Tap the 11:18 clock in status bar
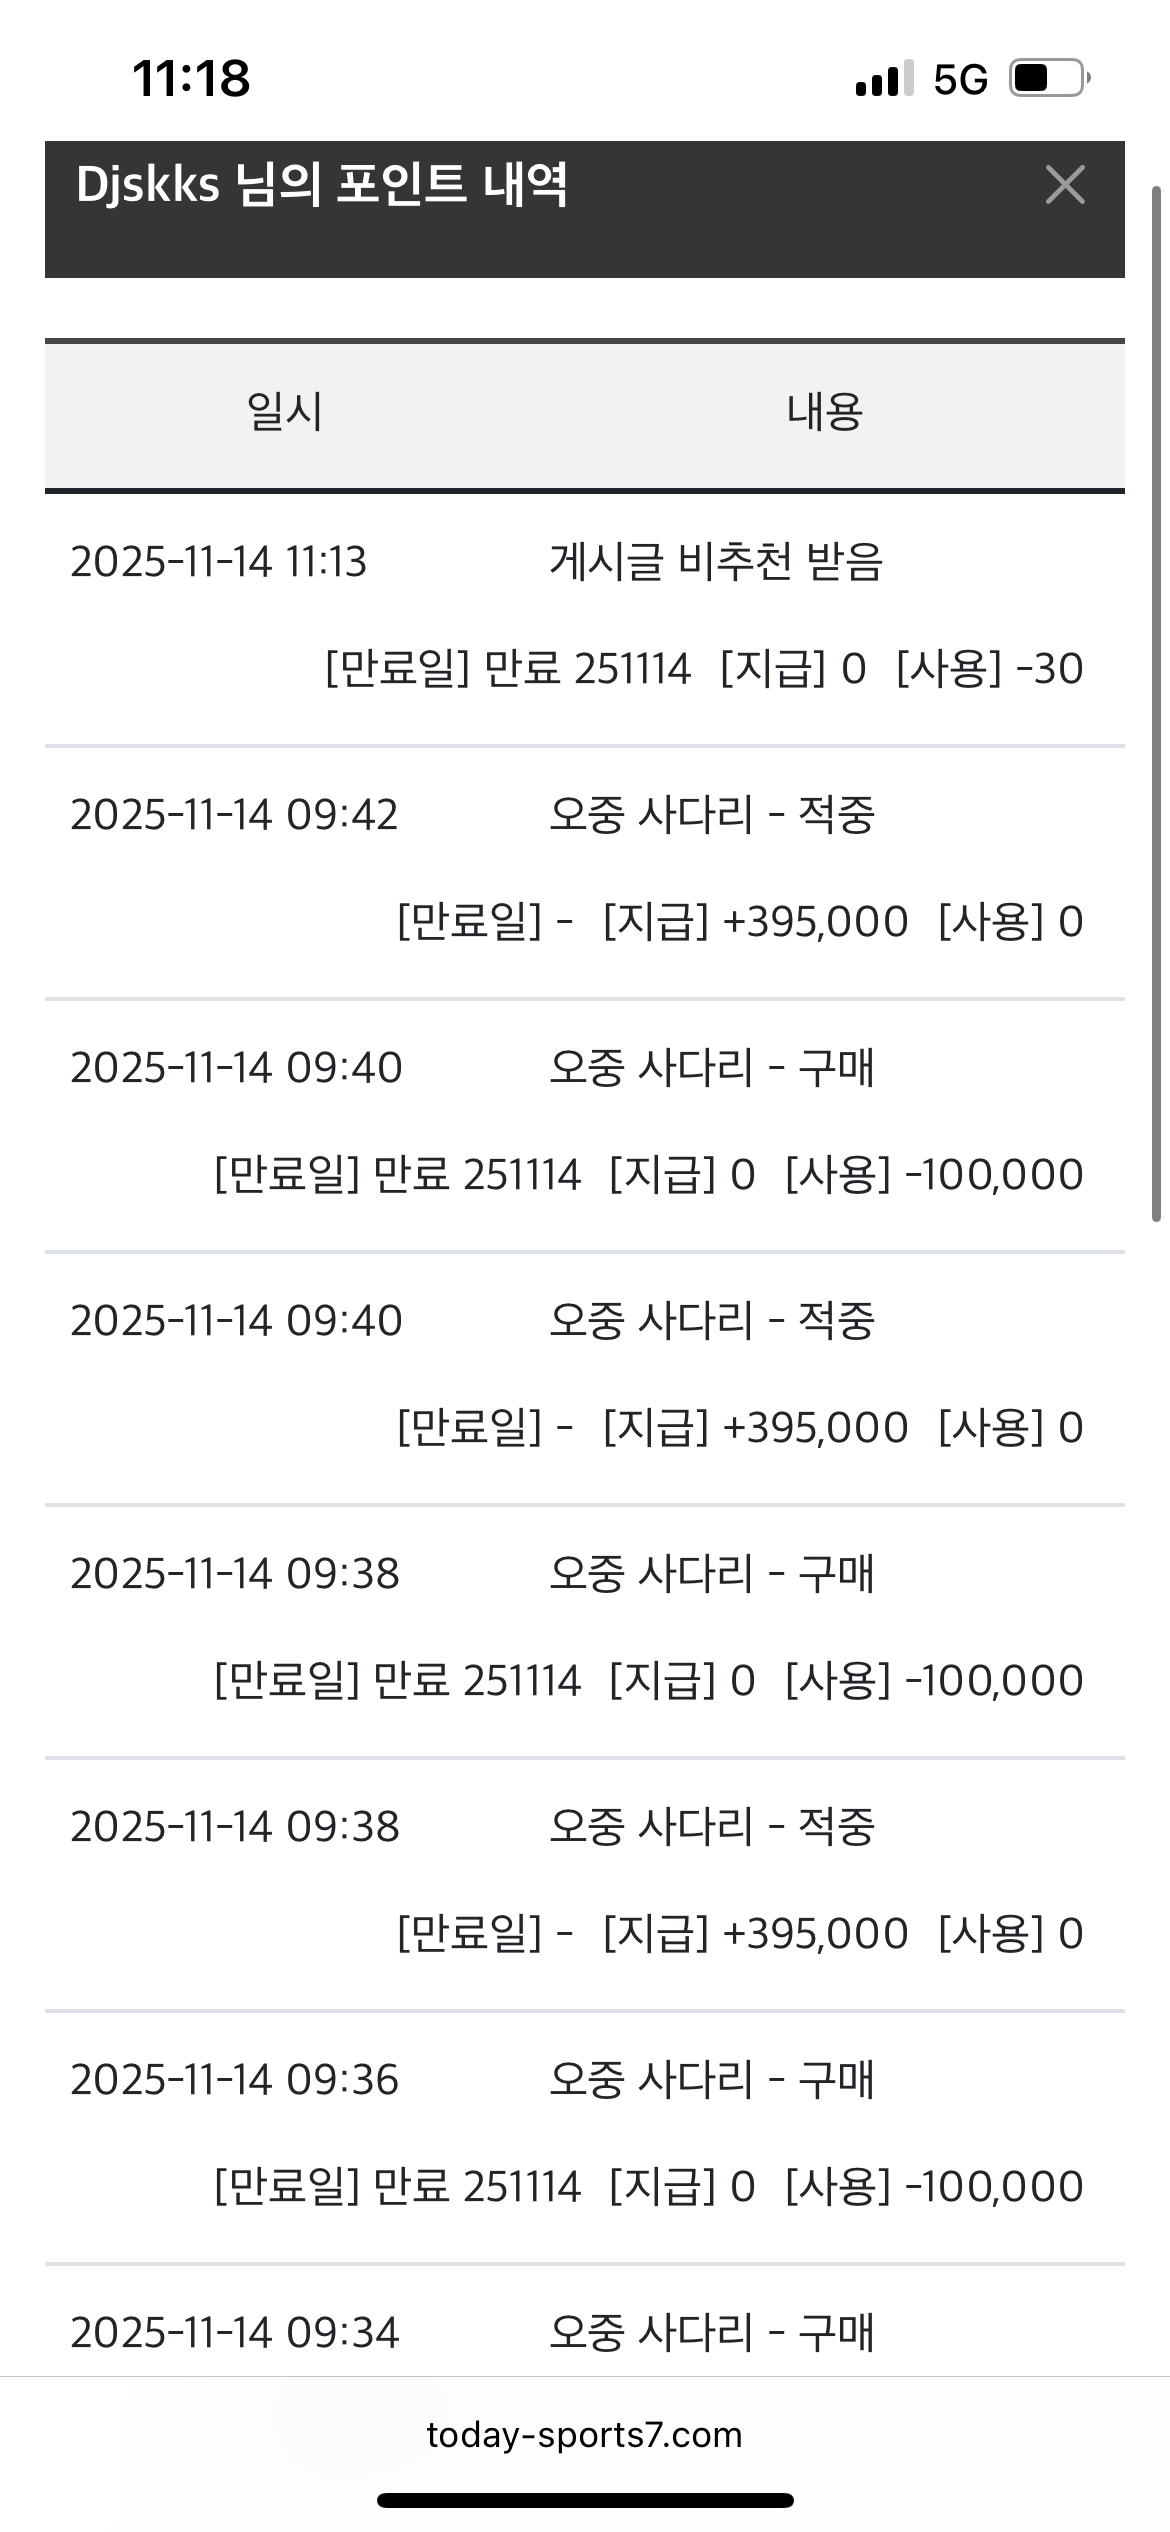This screenshot has height=2532, width=1170. pos(191,78)
